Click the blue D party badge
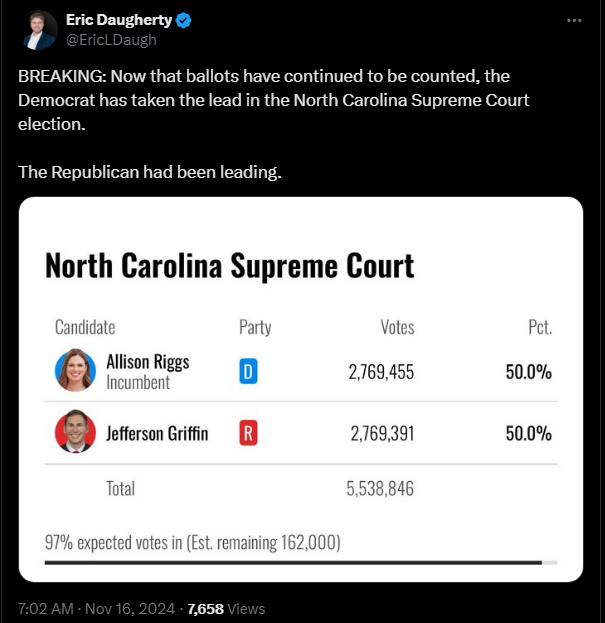This screenshot has height=623, width=605. pyautogui.click(x=248, y=371)
